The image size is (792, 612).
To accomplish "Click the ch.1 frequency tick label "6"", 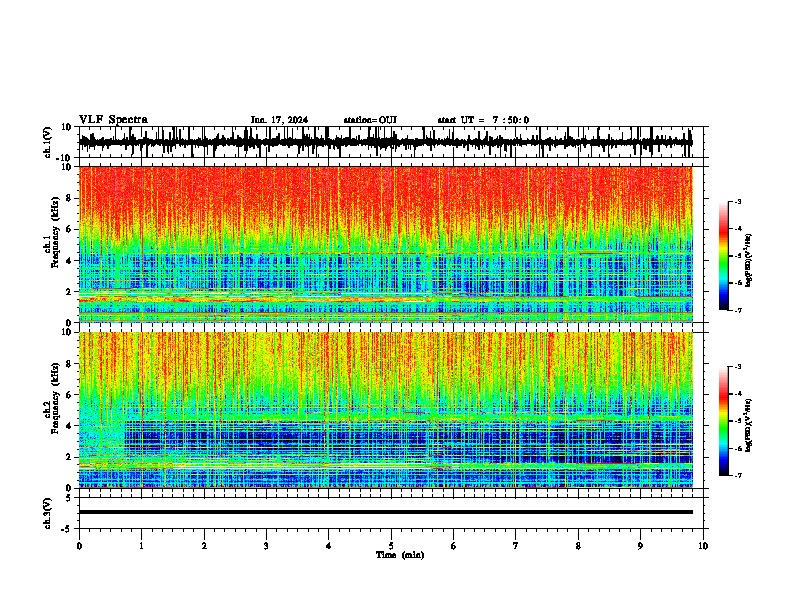I will point(70,229).
